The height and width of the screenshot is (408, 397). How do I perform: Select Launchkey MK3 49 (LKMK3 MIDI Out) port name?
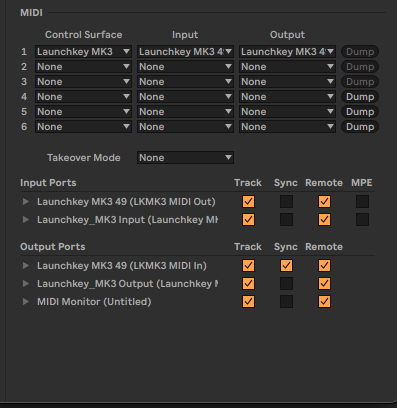tap(126, 202)
